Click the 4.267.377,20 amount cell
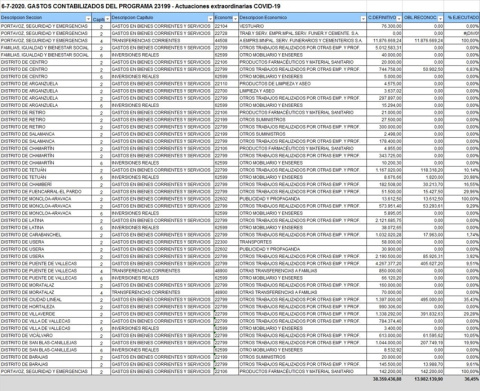 coord(385,263)
